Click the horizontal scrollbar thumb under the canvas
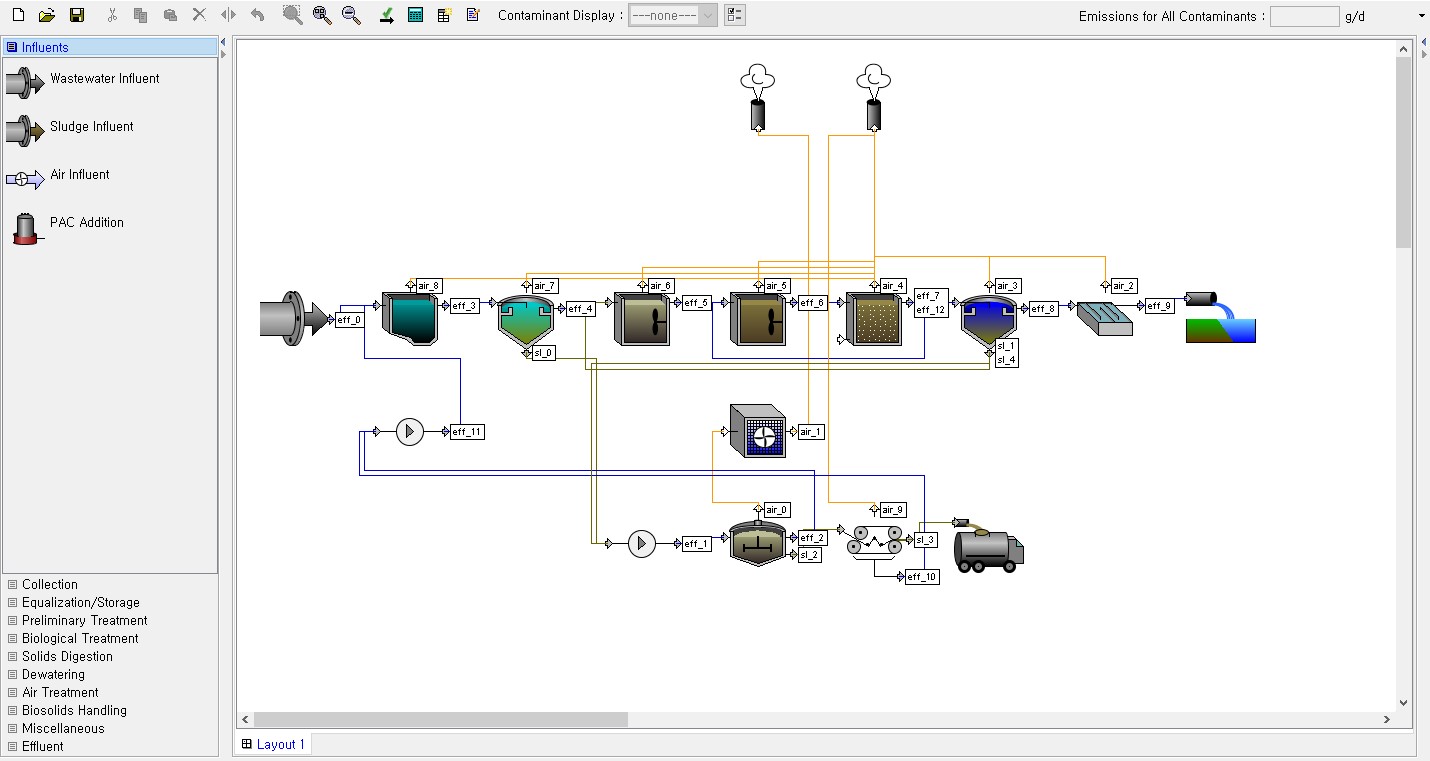 pos(440,719)
